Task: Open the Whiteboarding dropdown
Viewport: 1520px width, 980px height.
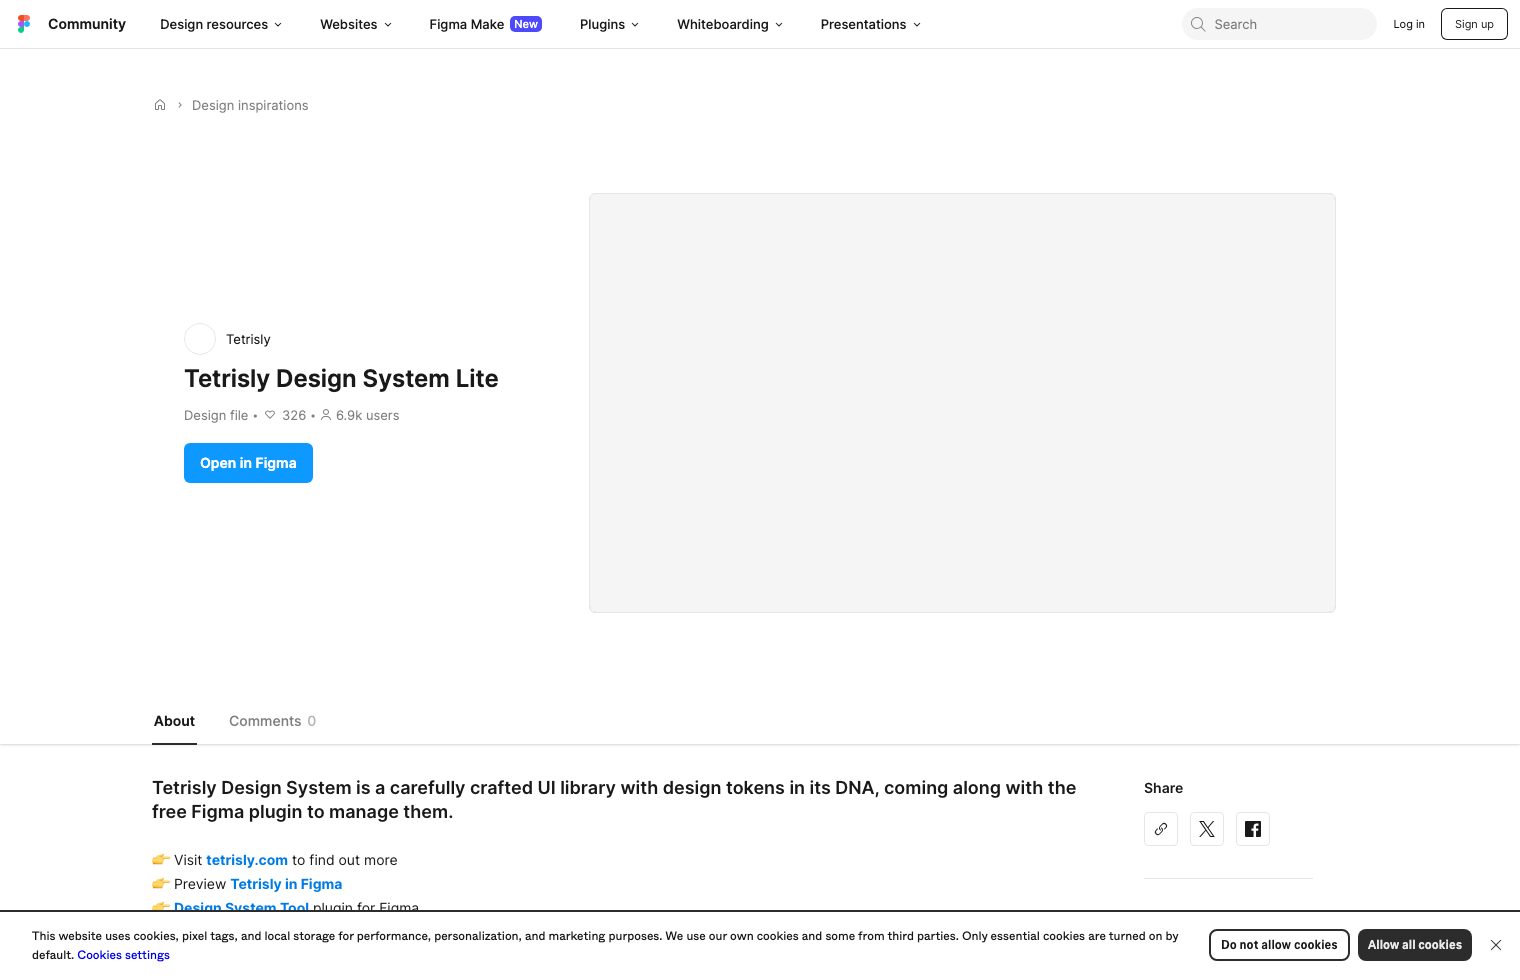Action: pos(729,24)
